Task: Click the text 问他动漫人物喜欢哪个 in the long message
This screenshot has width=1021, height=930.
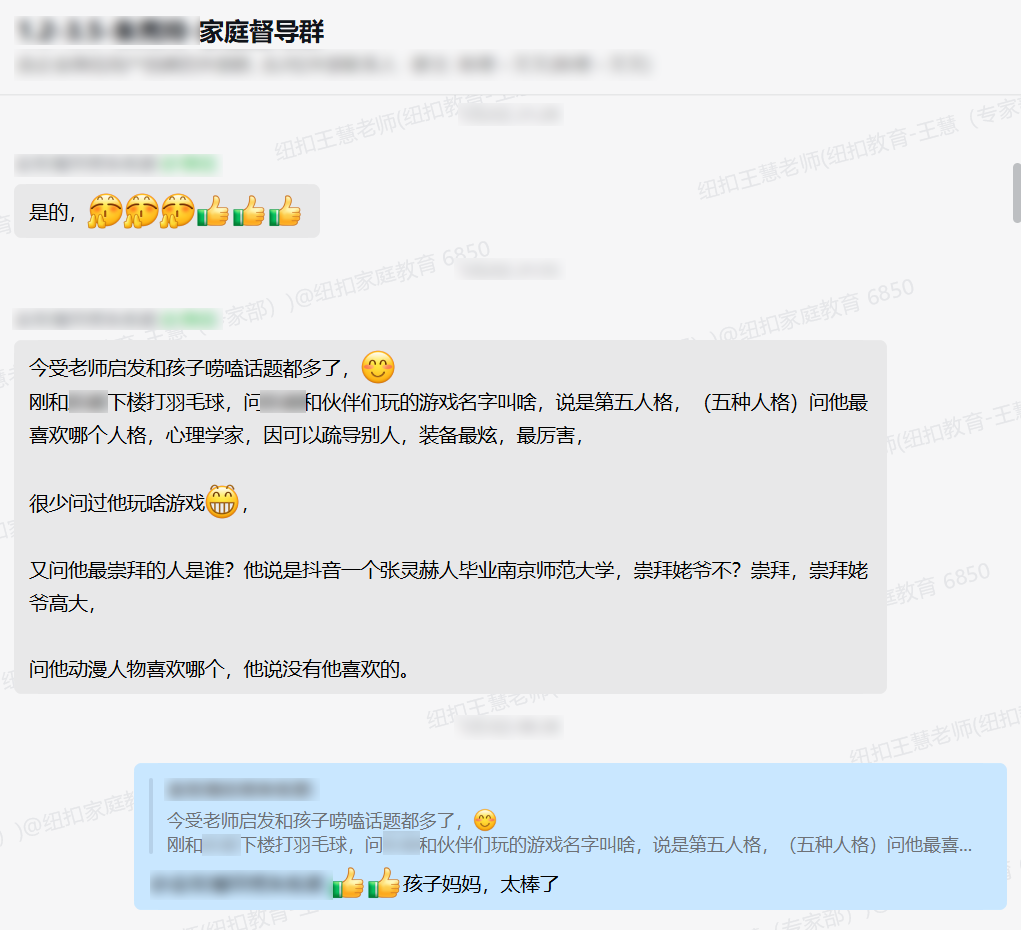Action: 126,669
